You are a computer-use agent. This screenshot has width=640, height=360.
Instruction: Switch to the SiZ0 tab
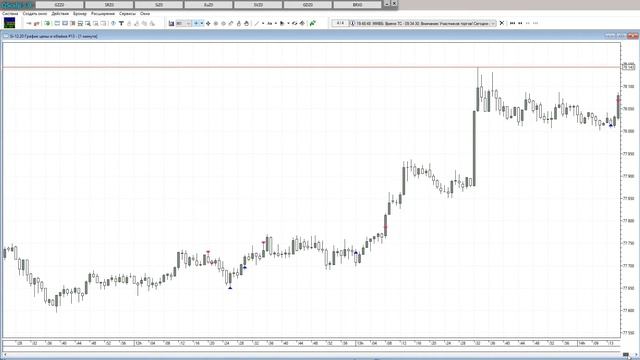[x=159, y=5]
